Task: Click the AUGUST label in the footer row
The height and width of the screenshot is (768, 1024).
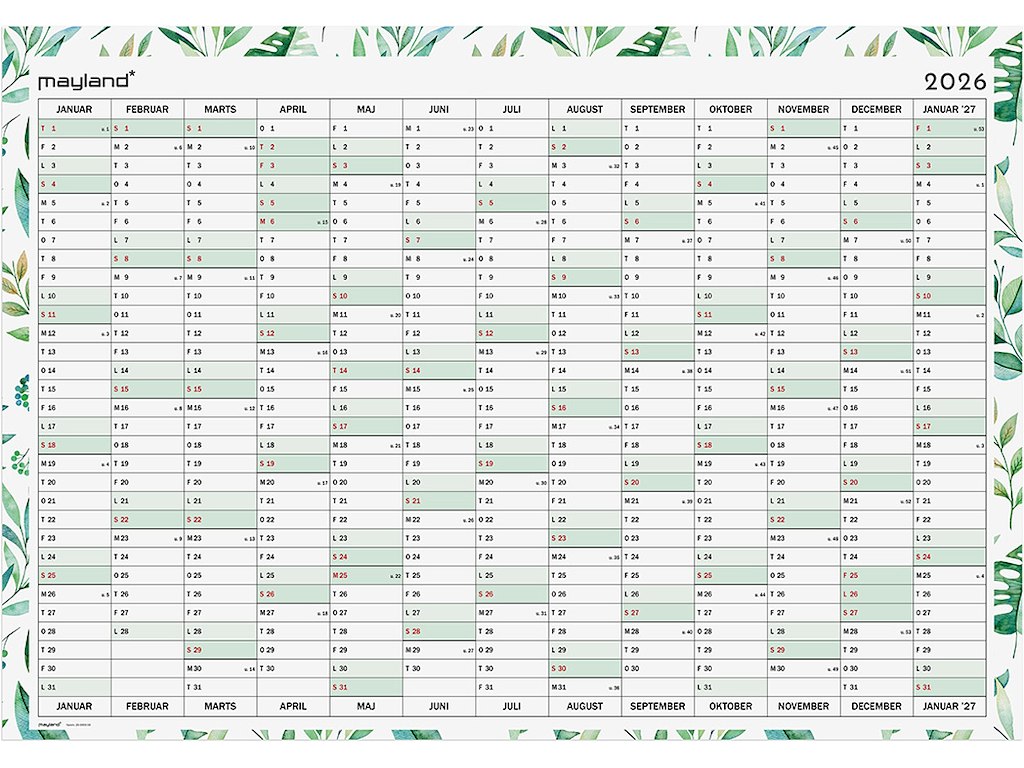Action: (x=585, y=706)
